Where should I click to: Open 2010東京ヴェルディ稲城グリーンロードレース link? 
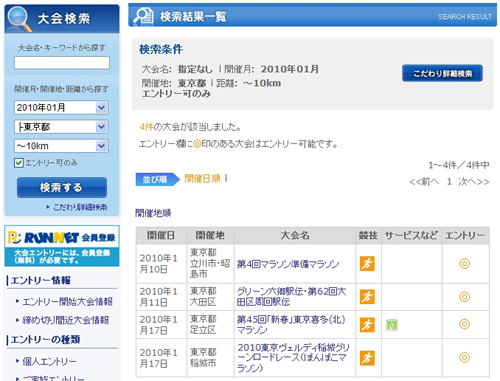[x=293, y=358]
